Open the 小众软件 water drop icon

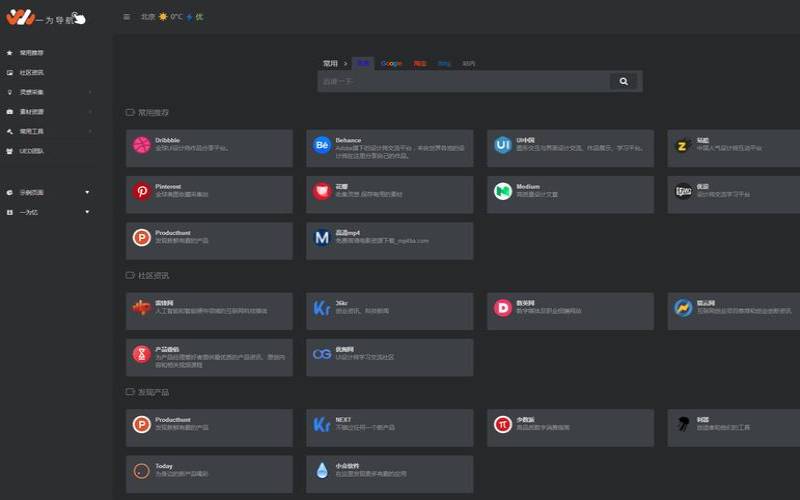(x=322, y=471)
